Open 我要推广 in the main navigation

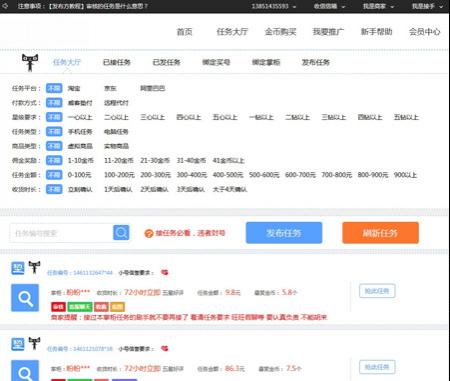328,32
